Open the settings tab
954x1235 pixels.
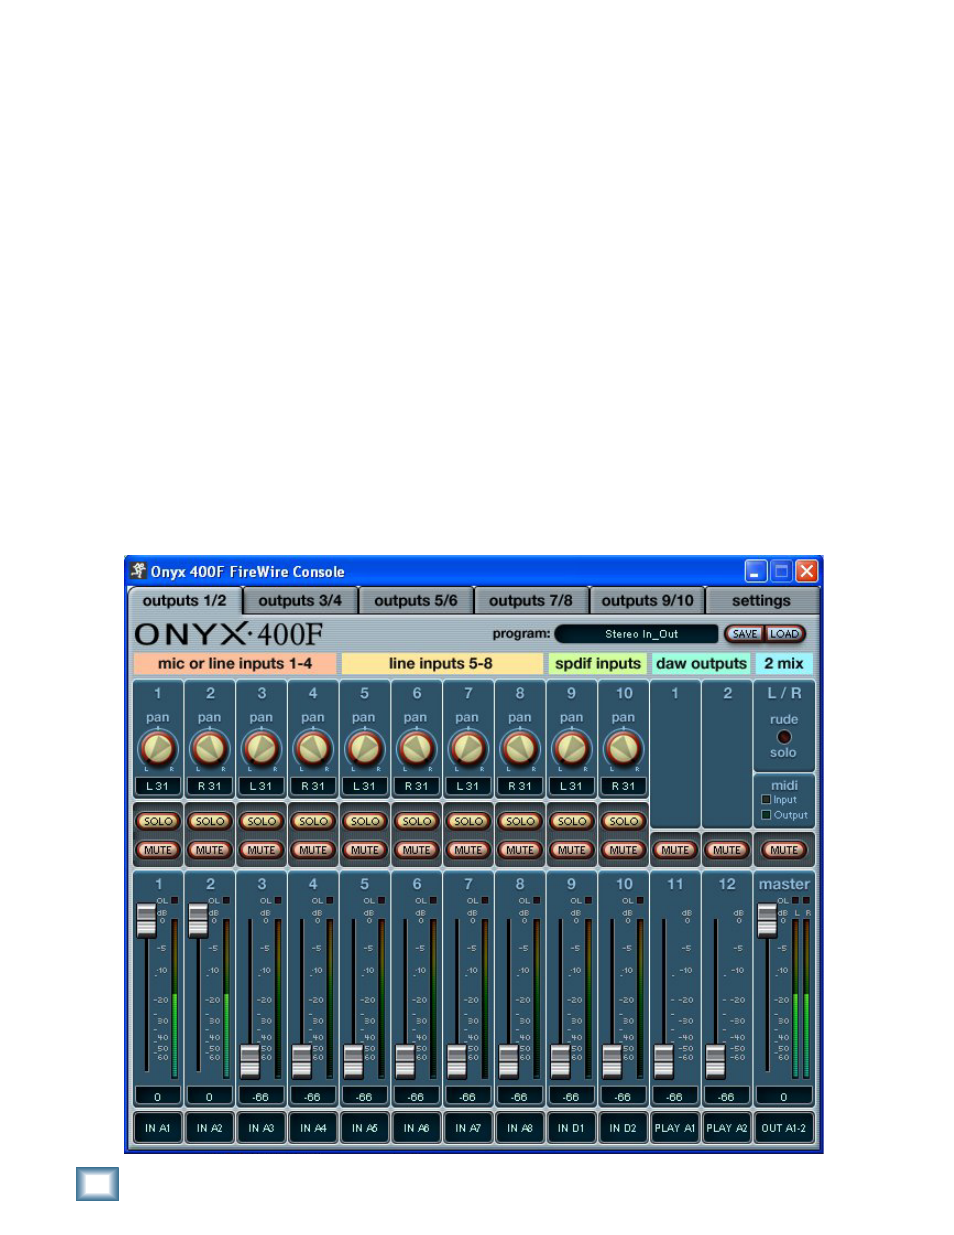(762, 601)
